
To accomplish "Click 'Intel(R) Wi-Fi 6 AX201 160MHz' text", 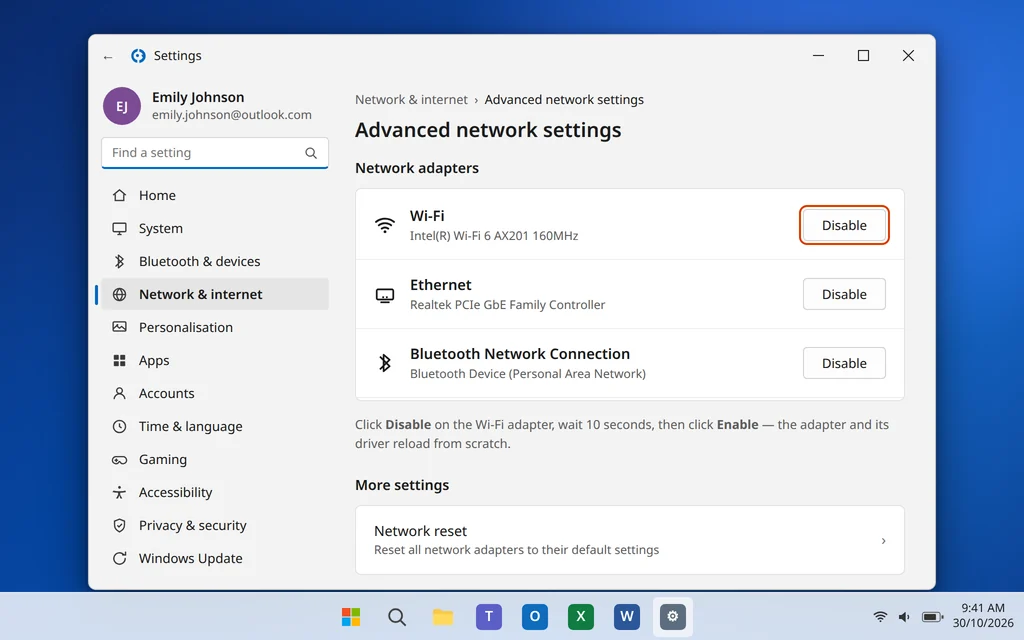I will (x=494, y=236).
